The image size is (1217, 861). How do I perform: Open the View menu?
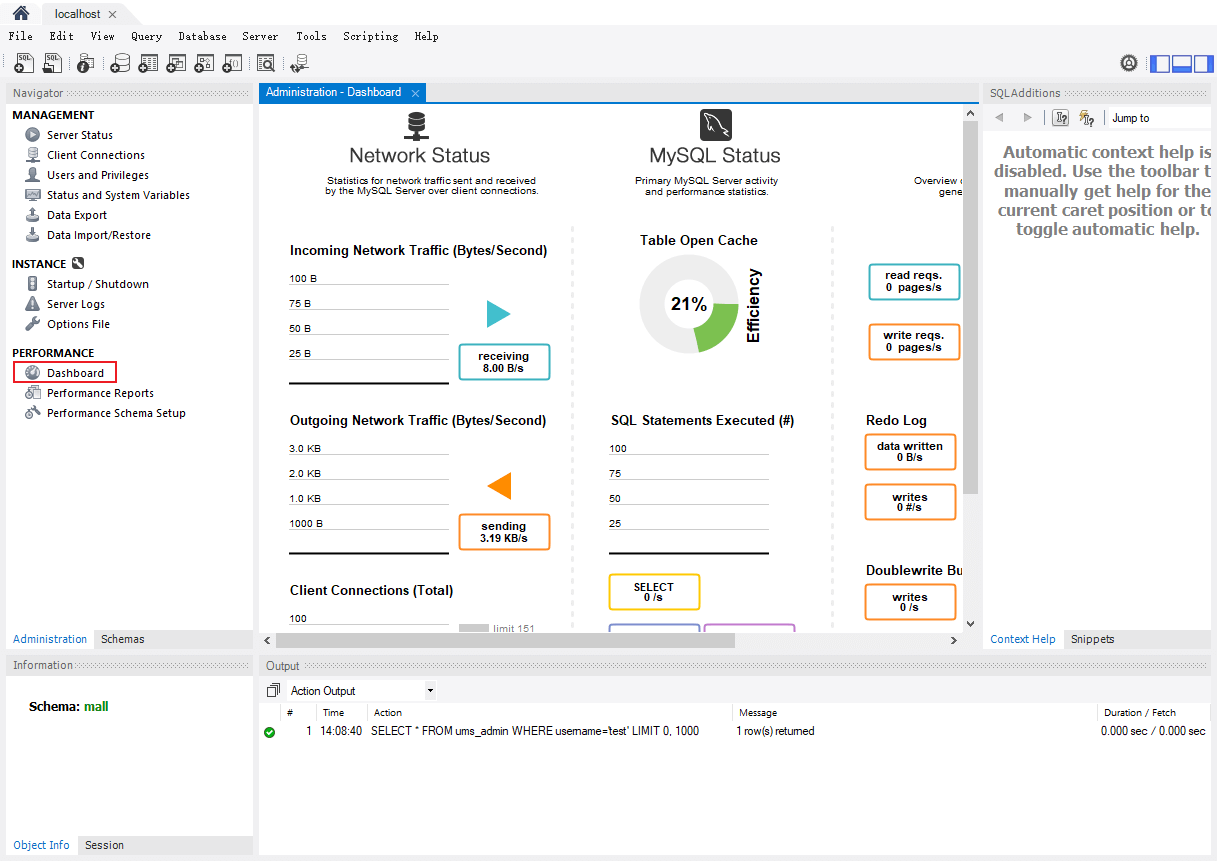[x=102, y=36]
